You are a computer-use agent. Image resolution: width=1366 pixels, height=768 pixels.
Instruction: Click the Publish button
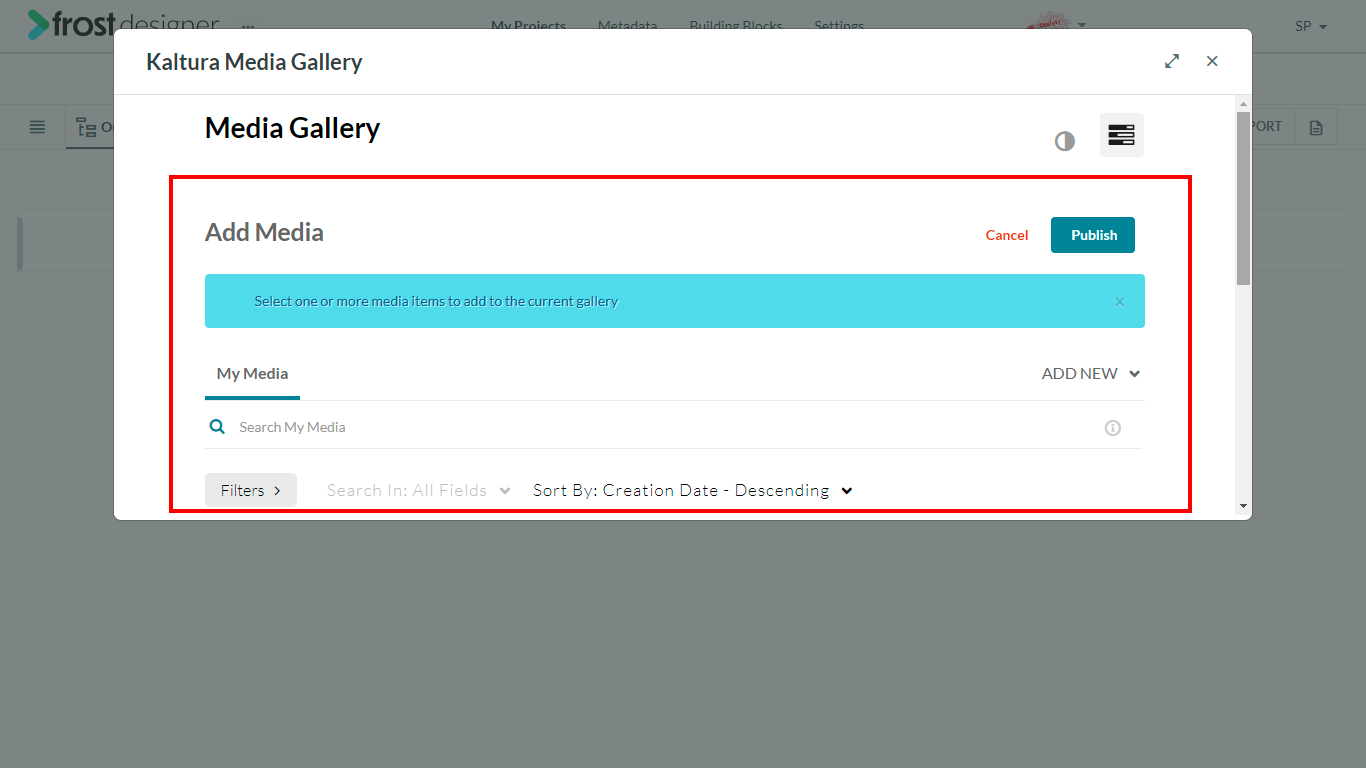(1093, 235)
